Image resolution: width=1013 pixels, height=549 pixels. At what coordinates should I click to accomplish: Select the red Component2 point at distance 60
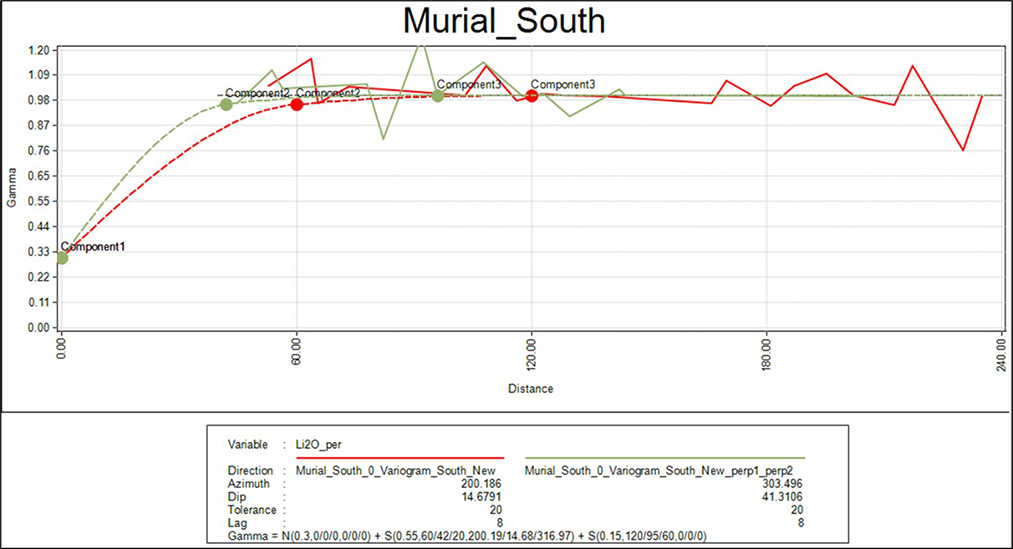click(297, 104)
